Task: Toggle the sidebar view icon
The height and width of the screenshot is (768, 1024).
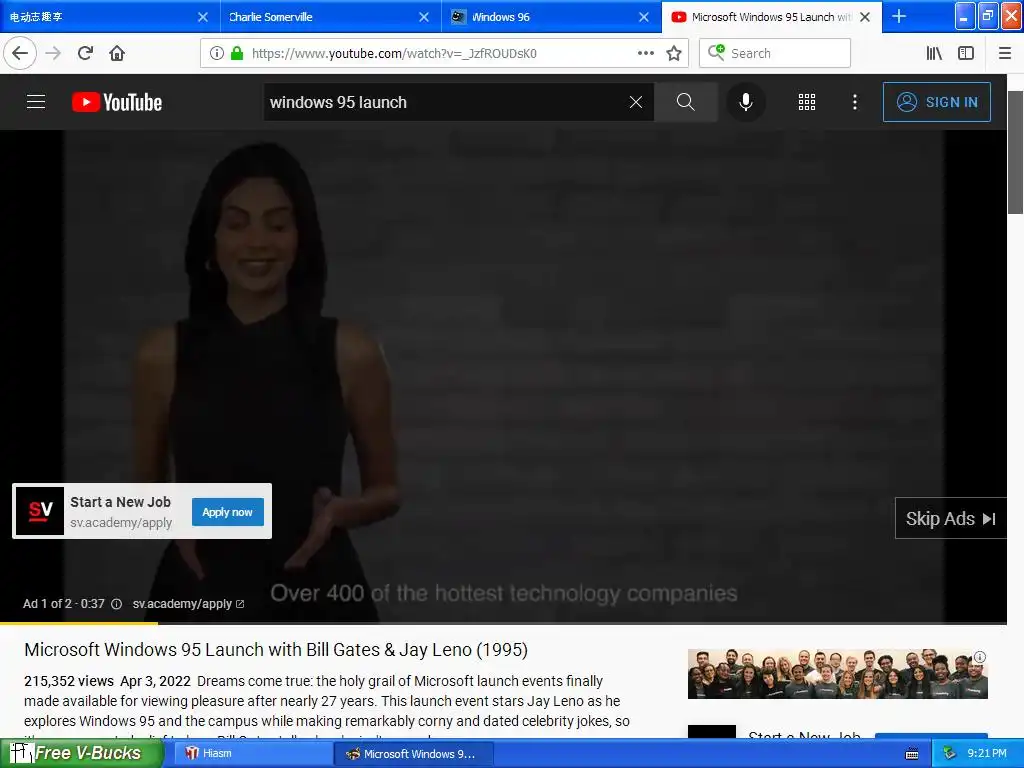Action: tap(966, 54)
